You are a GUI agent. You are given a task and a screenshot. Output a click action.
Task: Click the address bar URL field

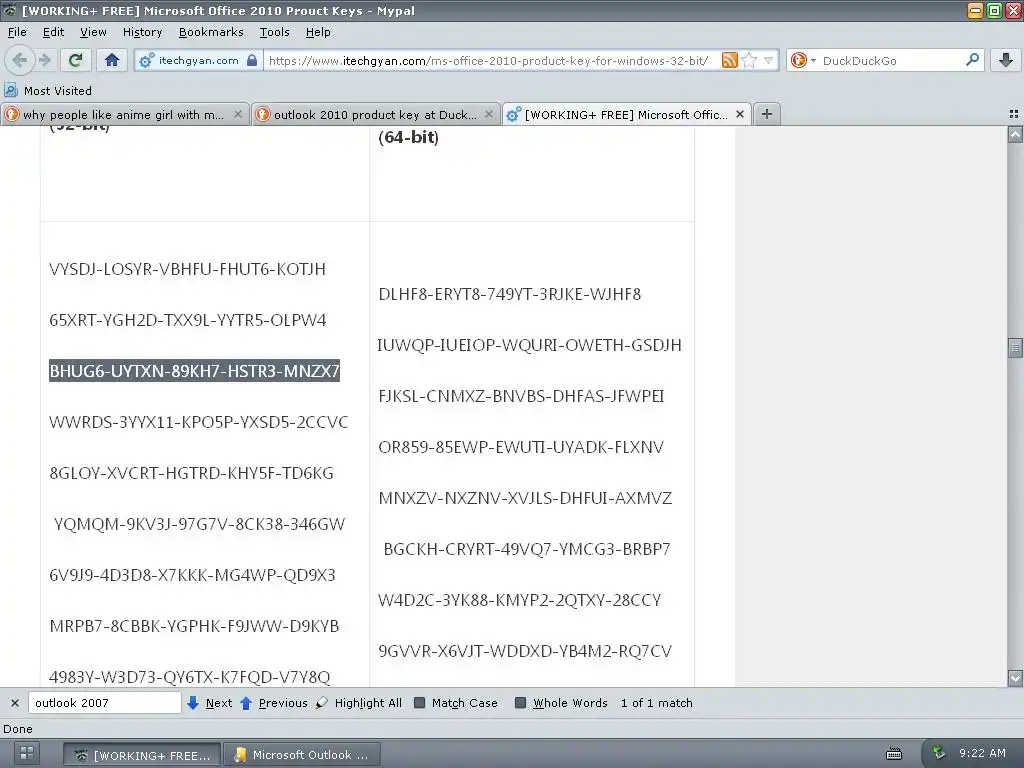pos(490,60)
